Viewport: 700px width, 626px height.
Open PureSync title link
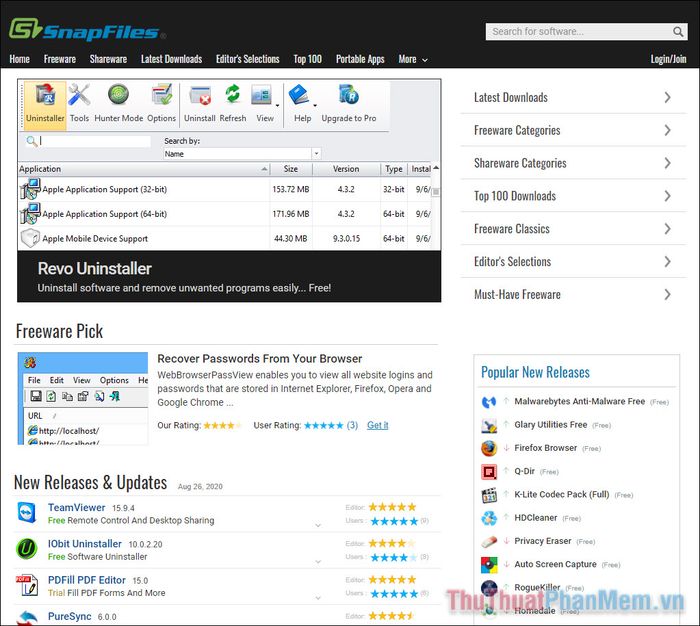coord(69,616)
